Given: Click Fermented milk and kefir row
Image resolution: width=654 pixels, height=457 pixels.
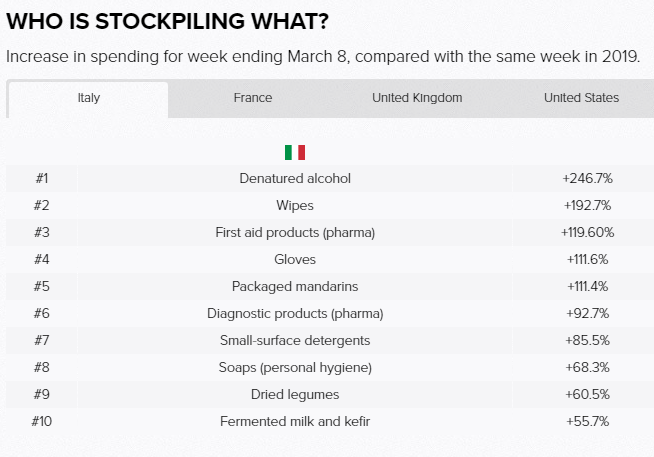Looking at the screenshot, I should pyautogui.click(x=295, y=421).
